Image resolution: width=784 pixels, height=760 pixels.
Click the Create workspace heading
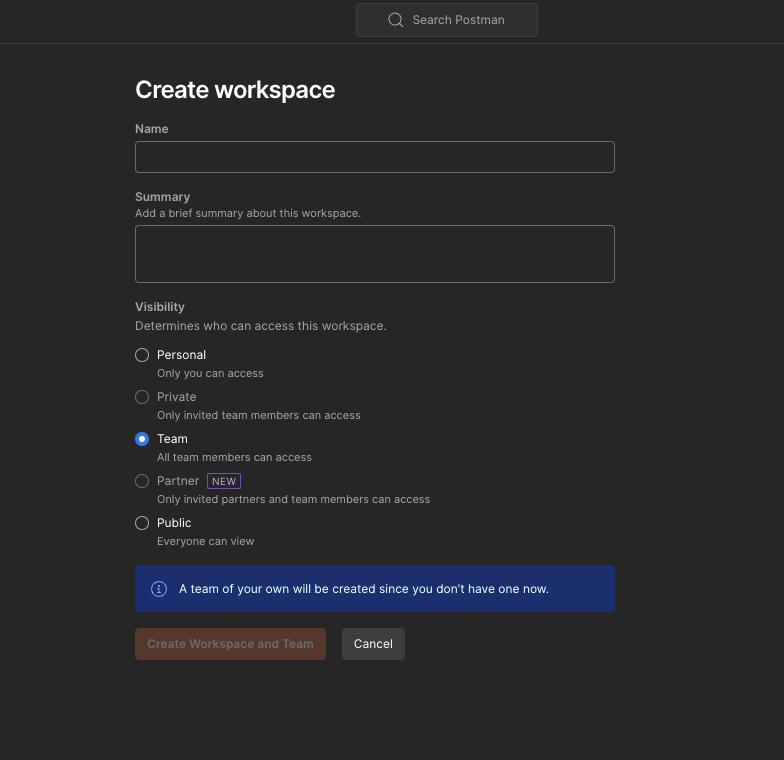click(235, 90)
